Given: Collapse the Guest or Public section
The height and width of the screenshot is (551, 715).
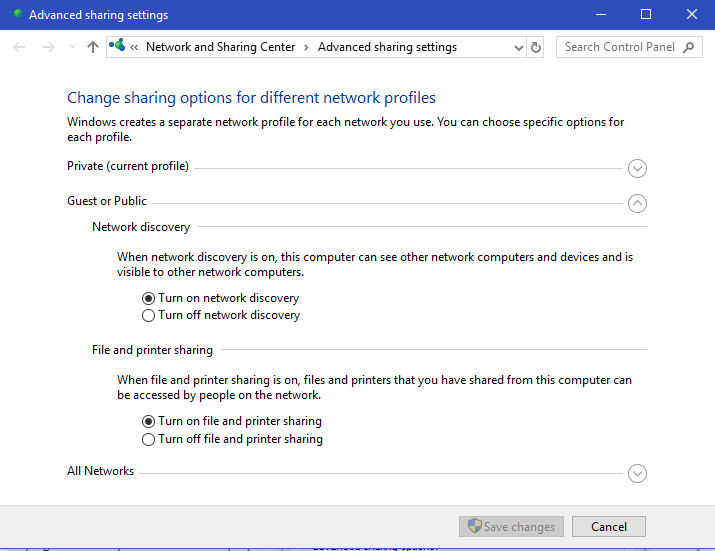Looking at the screenshot, I should coord(637,203).
